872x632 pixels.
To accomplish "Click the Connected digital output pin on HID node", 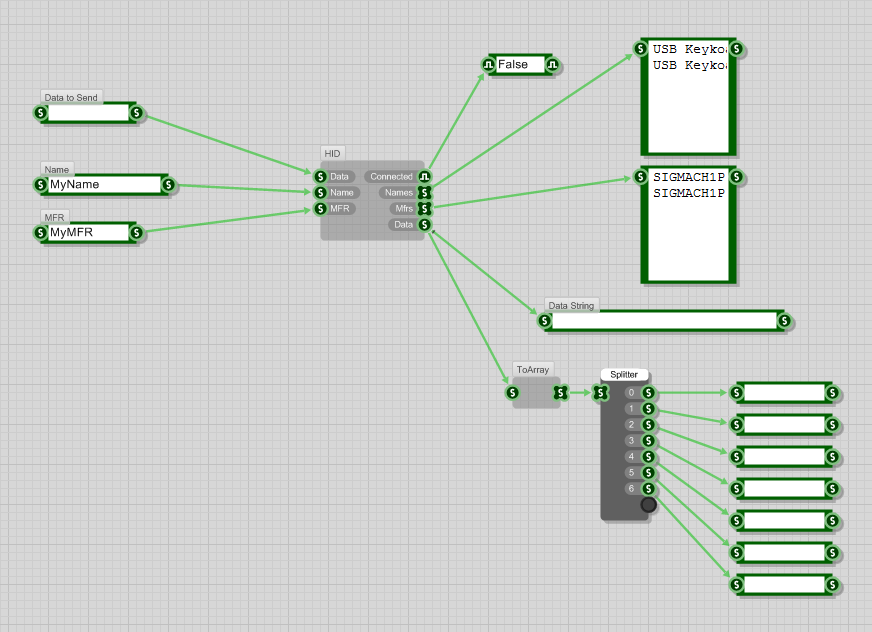I will coord(422,176).
